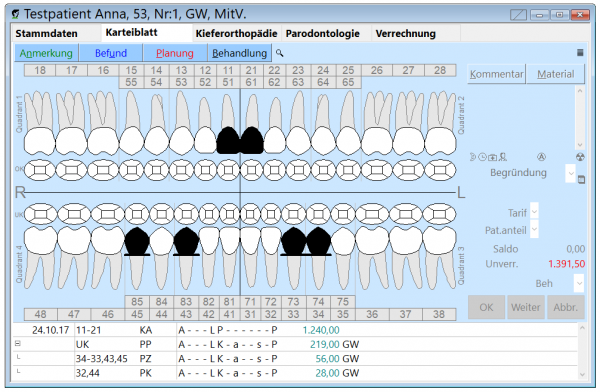Click the clock icon above Begründung

point(483,157)
